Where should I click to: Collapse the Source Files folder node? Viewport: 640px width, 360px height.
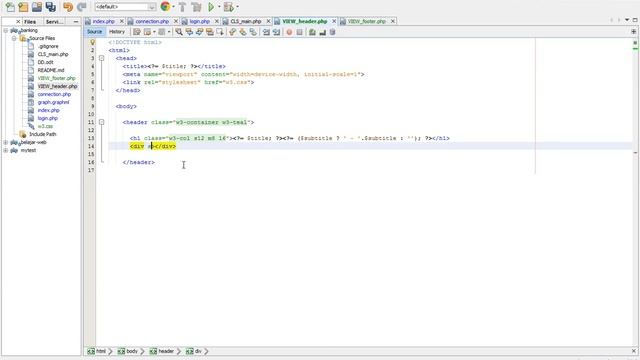[x=14, y=38]
